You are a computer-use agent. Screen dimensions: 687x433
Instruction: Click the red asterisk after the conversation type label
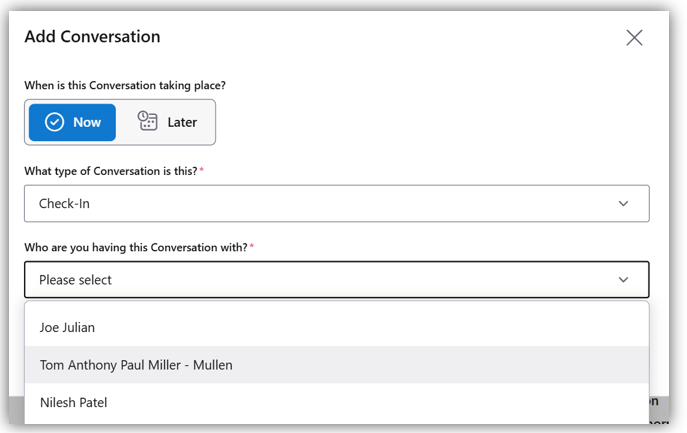pyautogui.click(x=202, y=170)
